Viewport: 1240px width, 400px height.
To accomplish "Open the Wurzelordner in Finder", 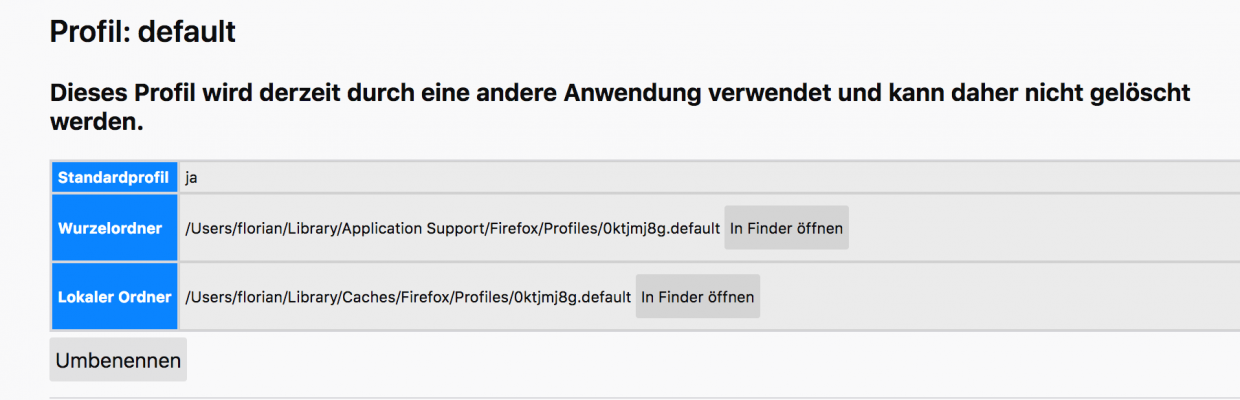I will tap(786, 228).
